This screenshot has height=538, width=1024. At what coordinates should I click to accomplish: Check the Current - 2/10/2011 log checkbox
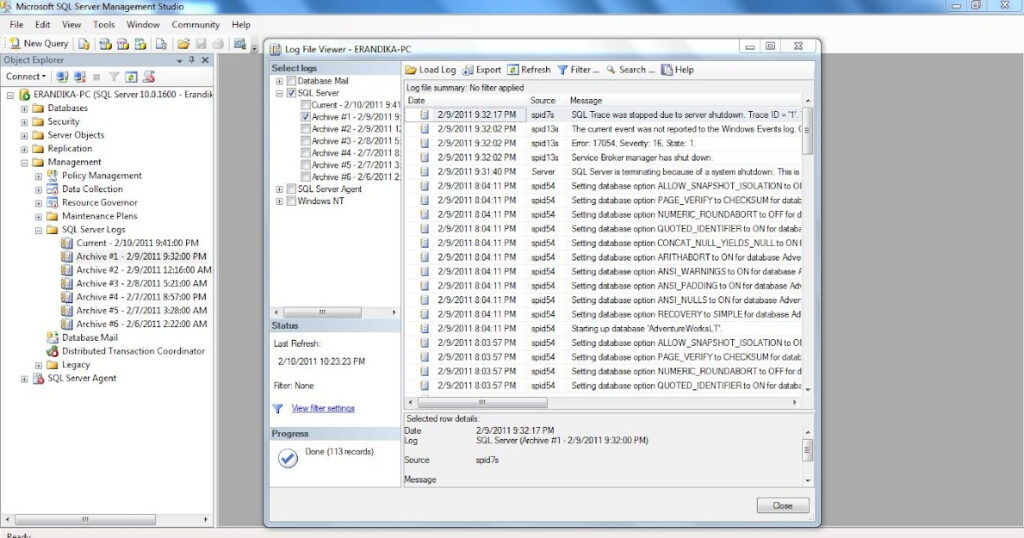pos(305,105)
